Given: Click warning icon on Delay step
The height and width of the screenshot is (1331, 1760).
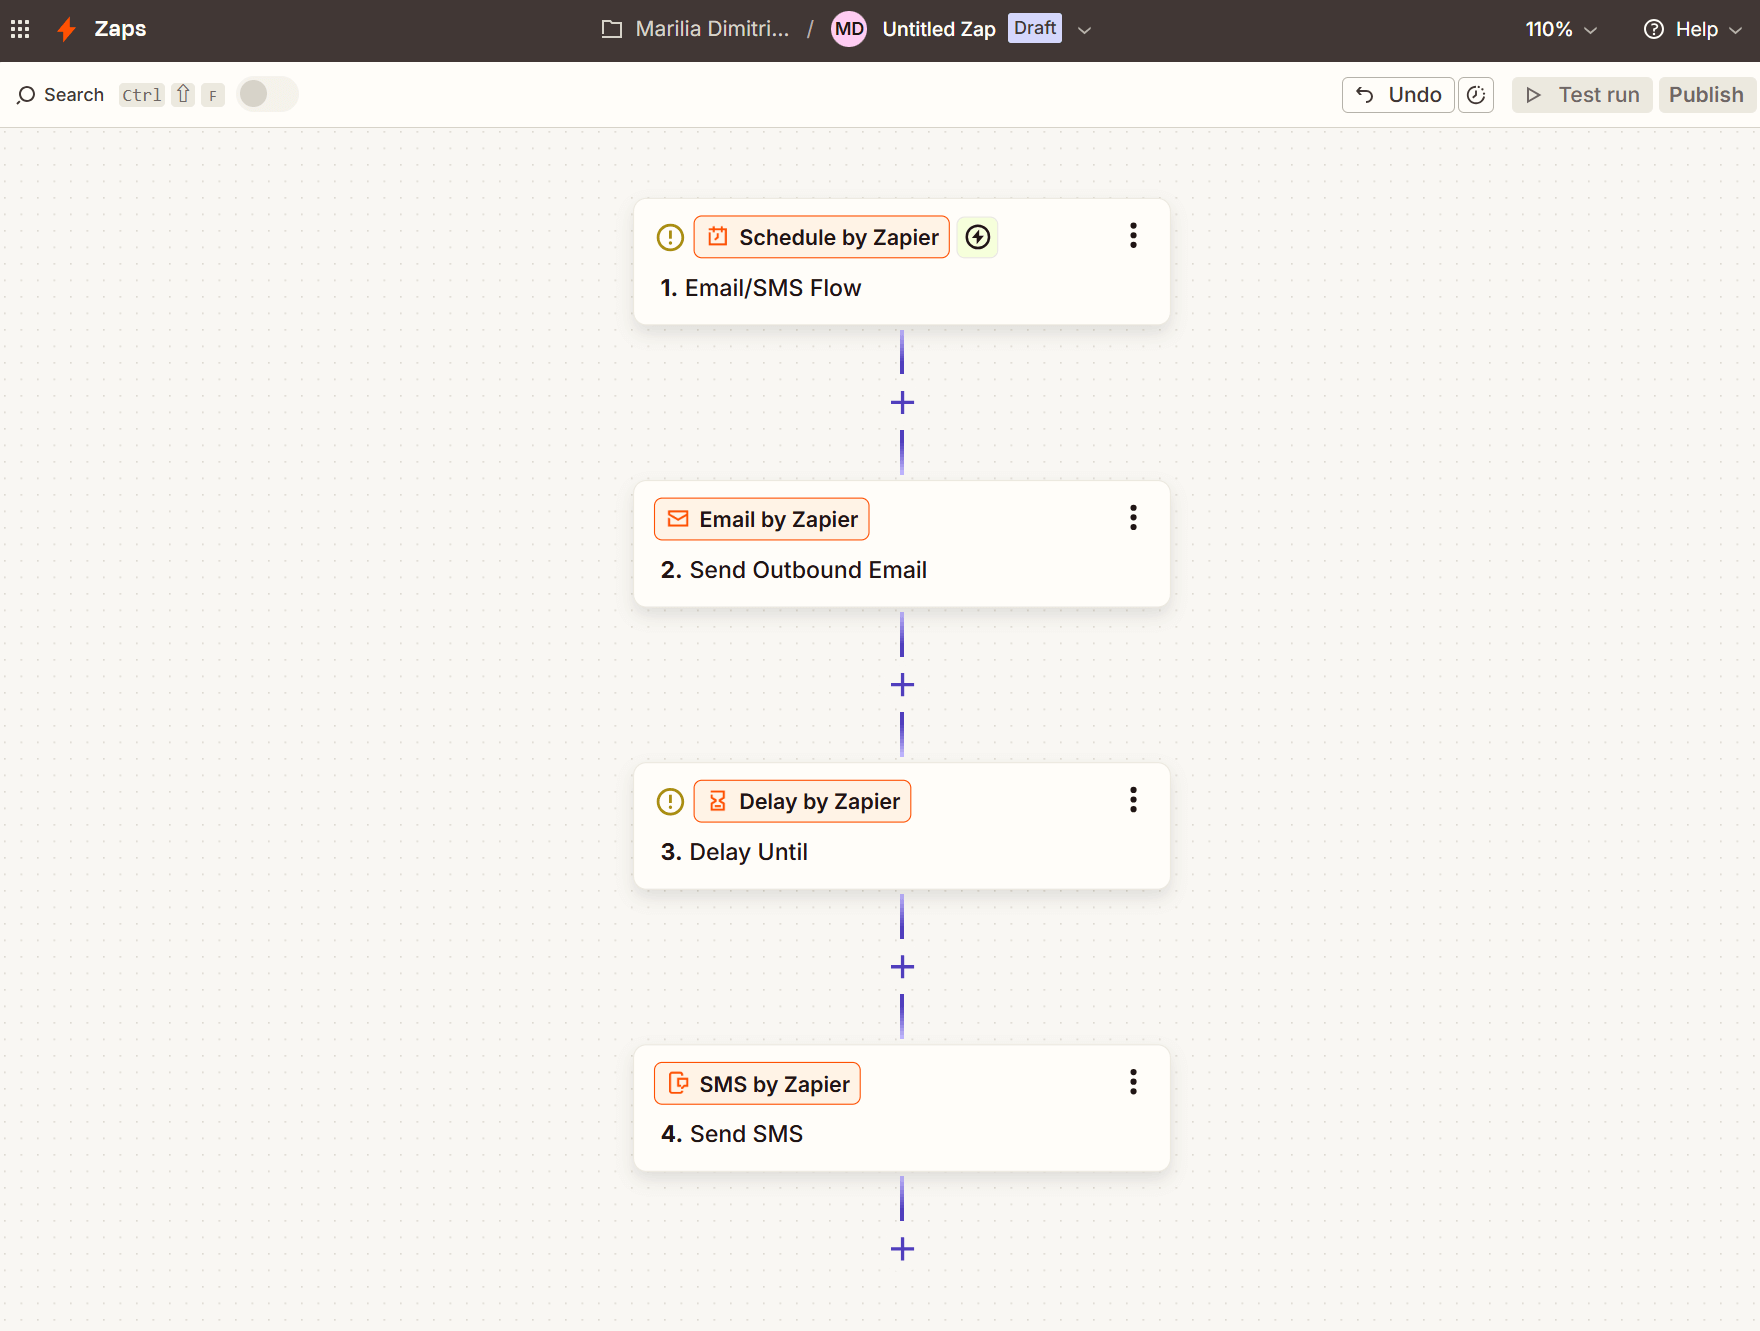Looking at the screenshot, I should (670, 801).
